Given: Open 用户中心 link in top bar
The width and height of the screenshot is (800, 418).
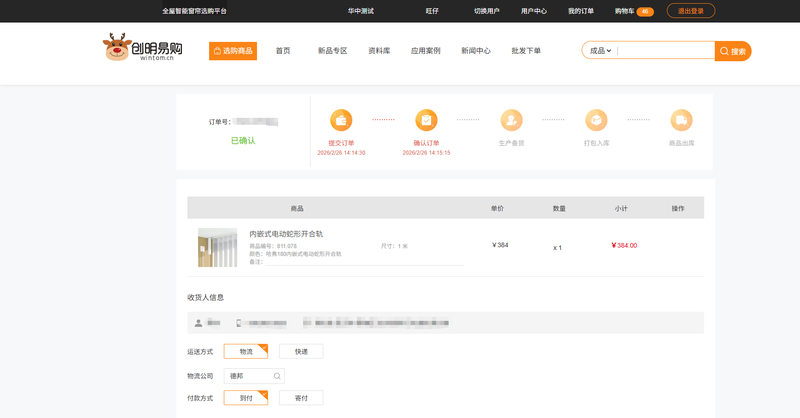Looking at the screenshot, I should pos(534,11).
